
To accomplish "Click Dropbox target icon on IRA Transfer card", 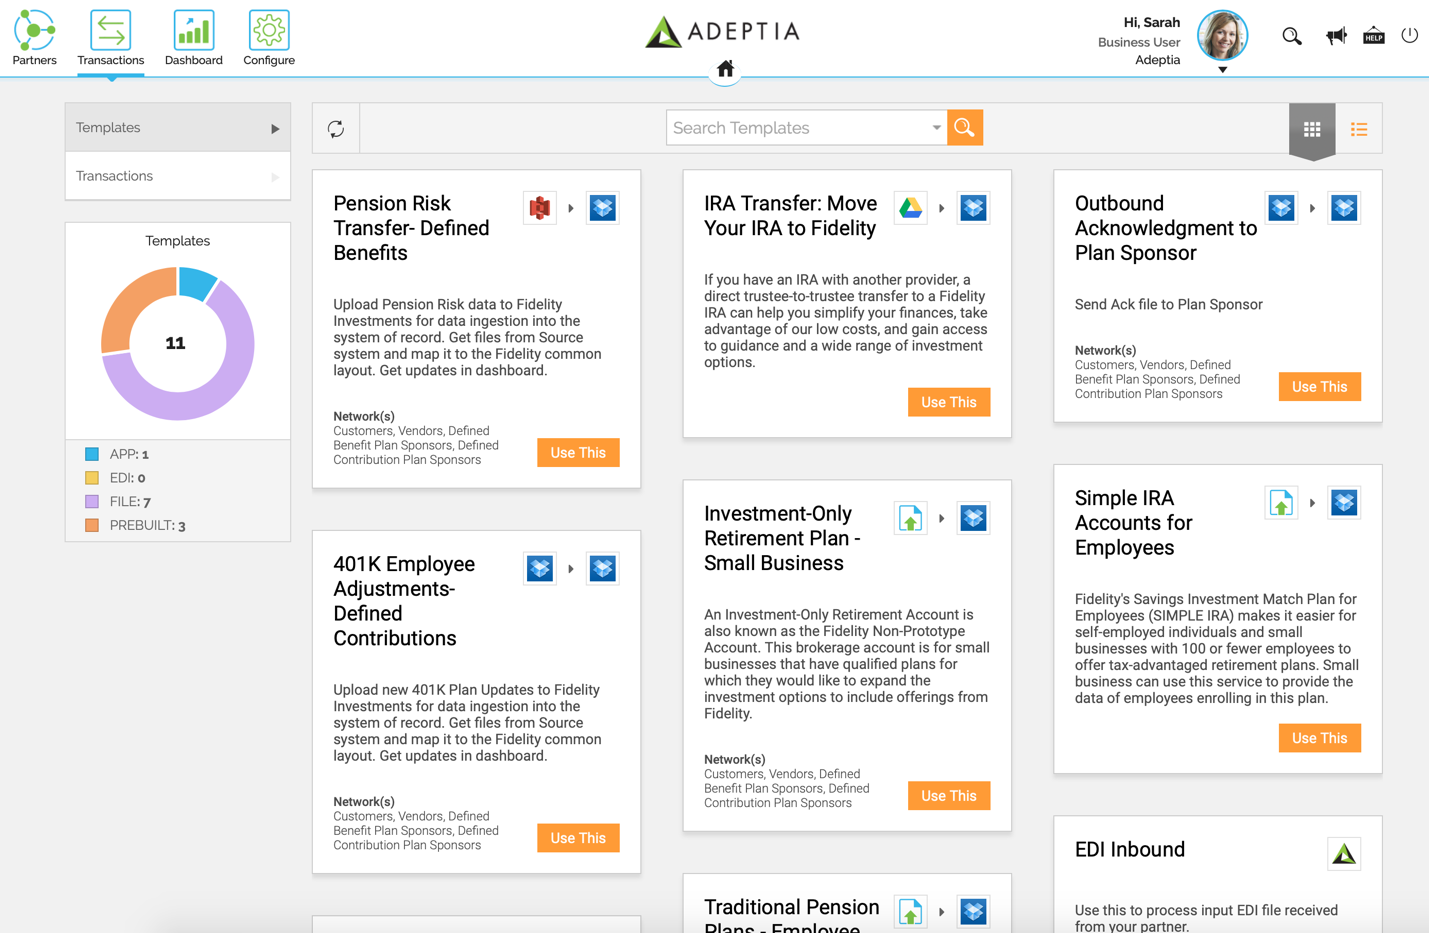I will point(973,208).
